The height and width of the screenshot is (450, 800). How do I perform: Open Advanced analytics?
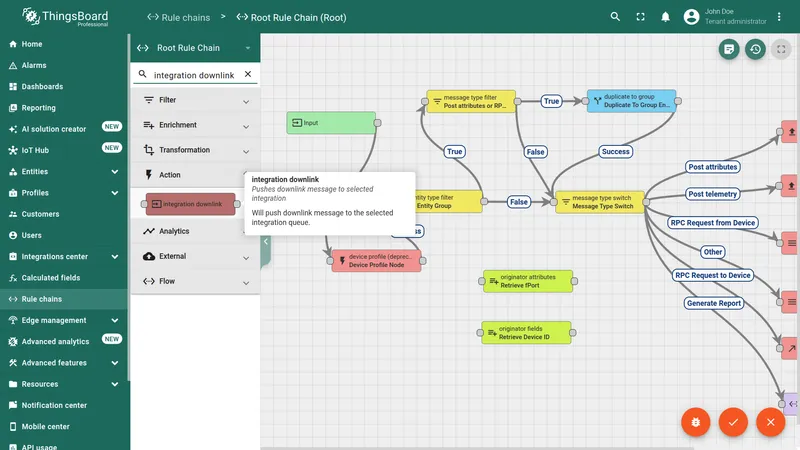tap(64, 341)
